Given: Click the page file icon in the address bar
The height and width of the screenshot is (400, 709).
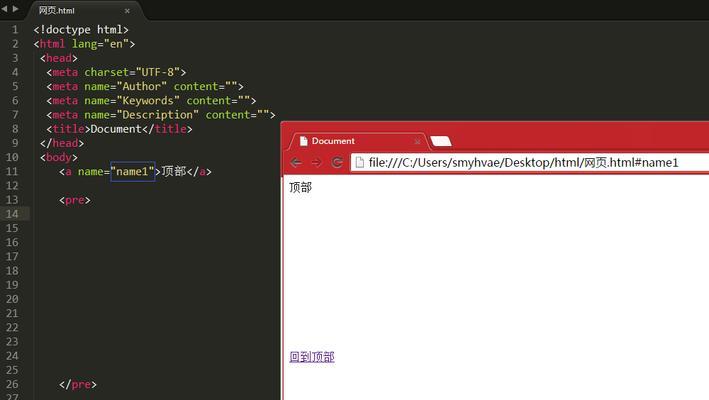Looking at the screenshot, I should click(x=359, y=162).
